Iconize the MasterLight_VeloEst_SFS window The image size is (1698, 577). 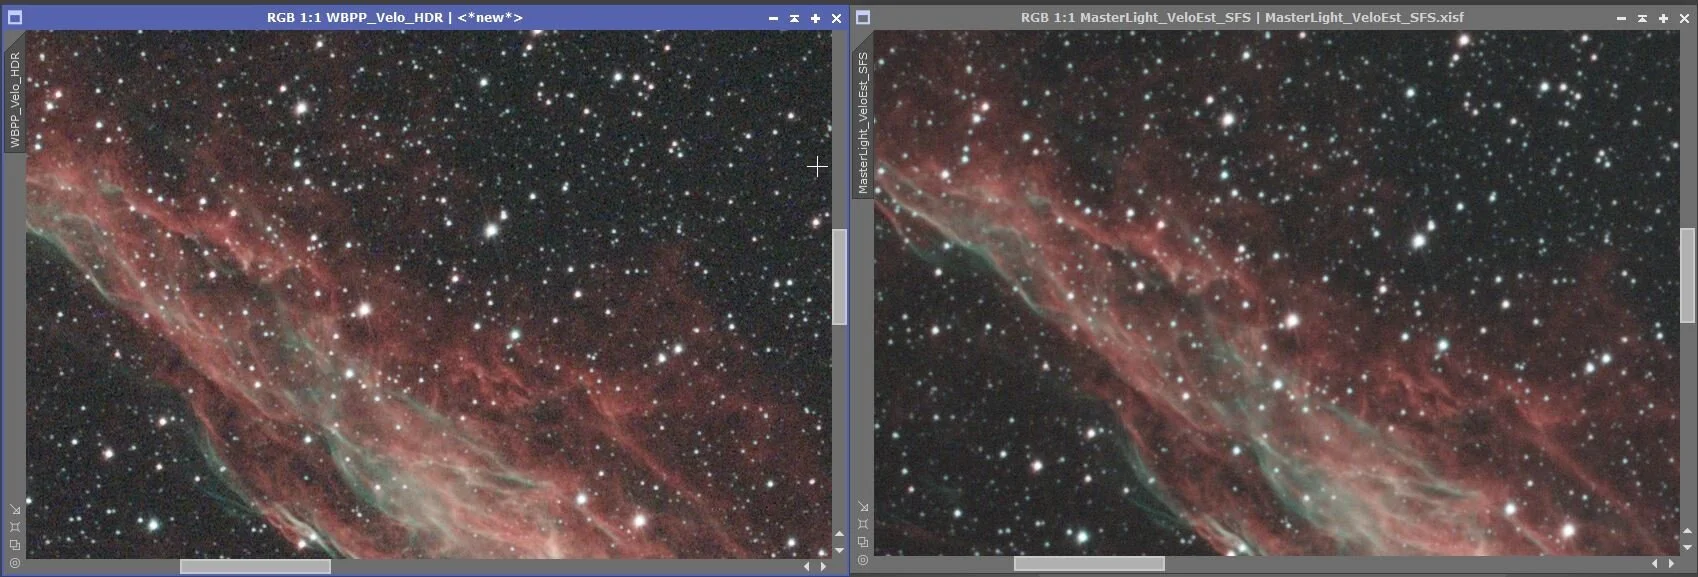pos(1621,18)
